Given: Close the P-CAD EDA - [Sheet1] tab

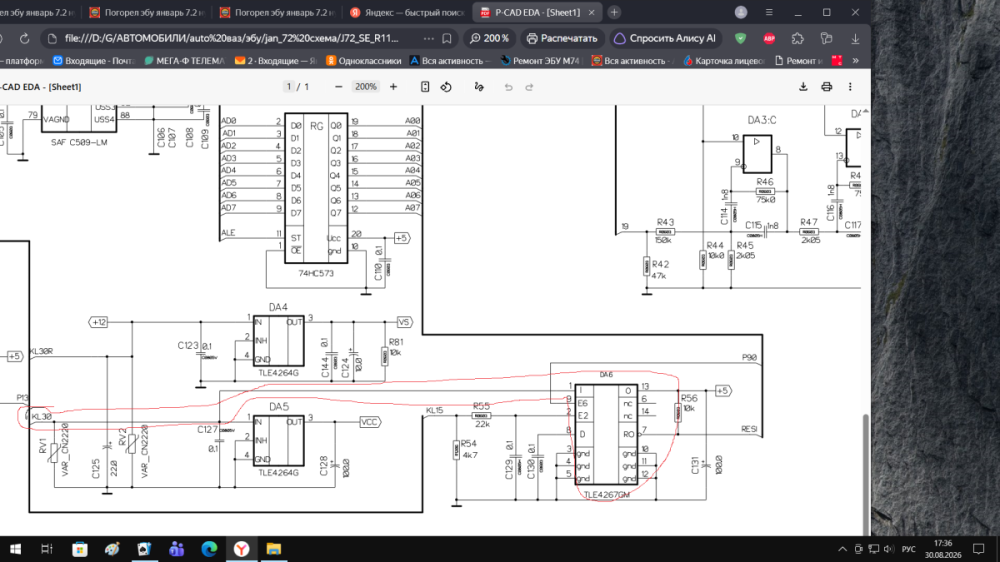Looking at the screenshot, I should [x=591, y=12].
